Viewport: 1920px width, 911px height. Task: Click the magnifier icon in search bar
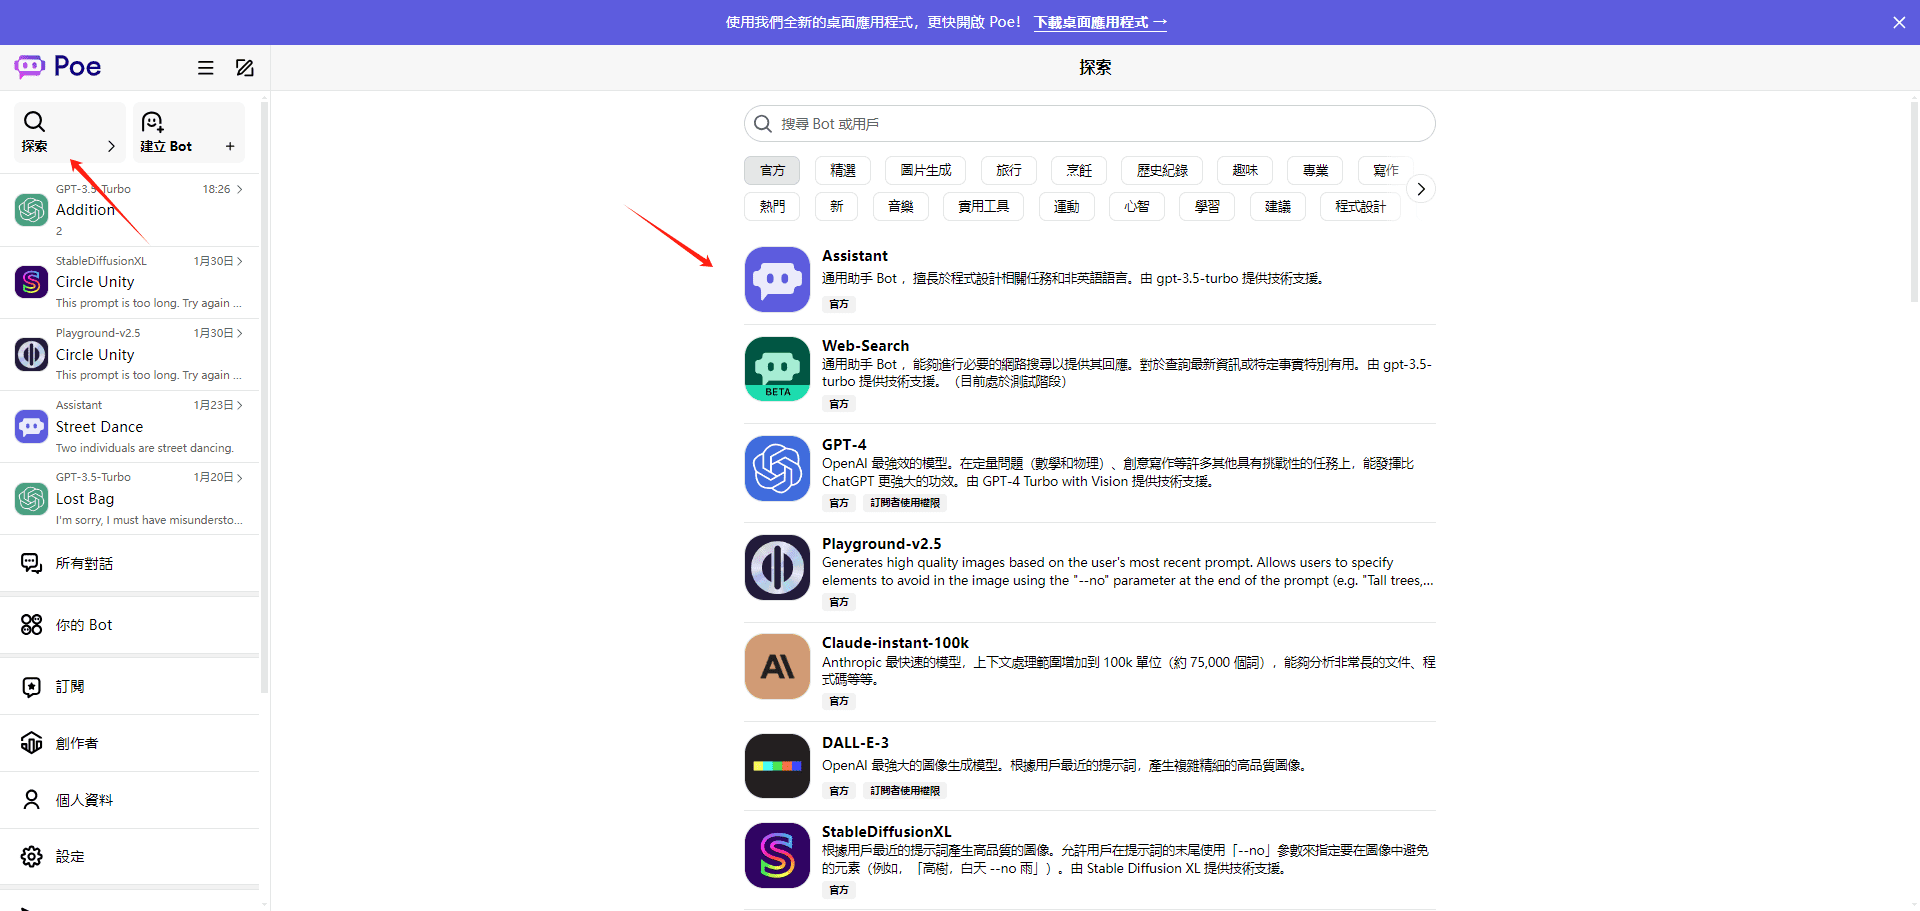click(x=763, y=124)
